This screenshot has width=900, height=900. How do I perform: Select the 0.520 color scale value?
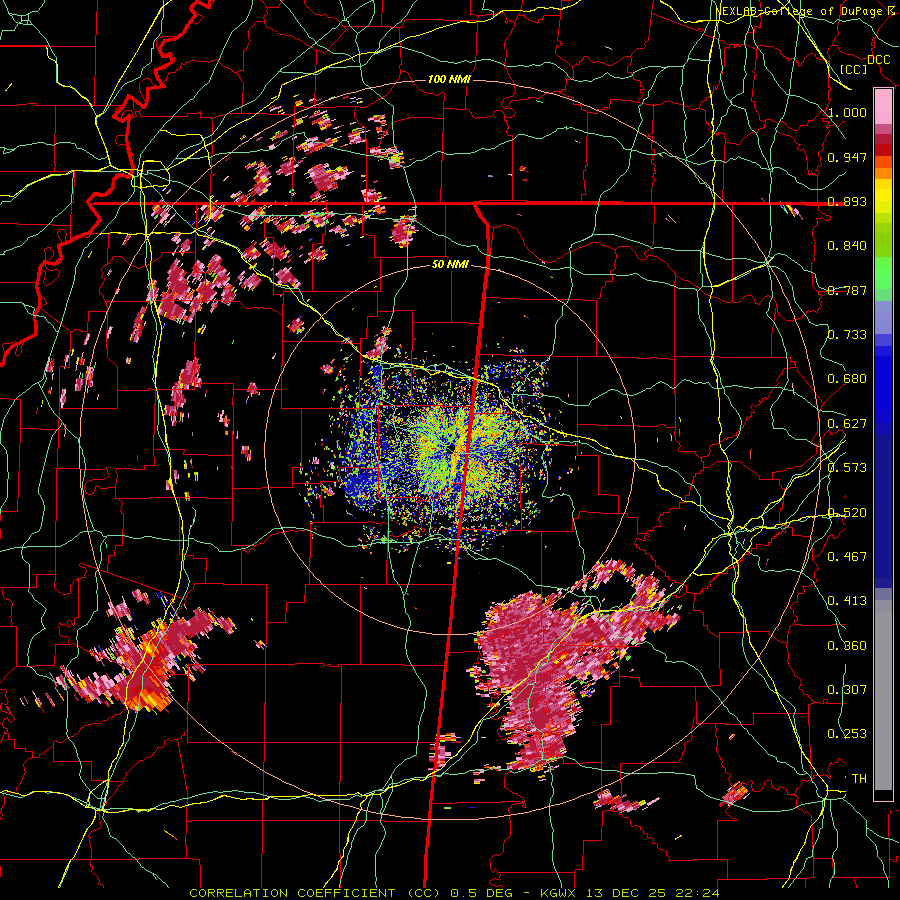847,513
